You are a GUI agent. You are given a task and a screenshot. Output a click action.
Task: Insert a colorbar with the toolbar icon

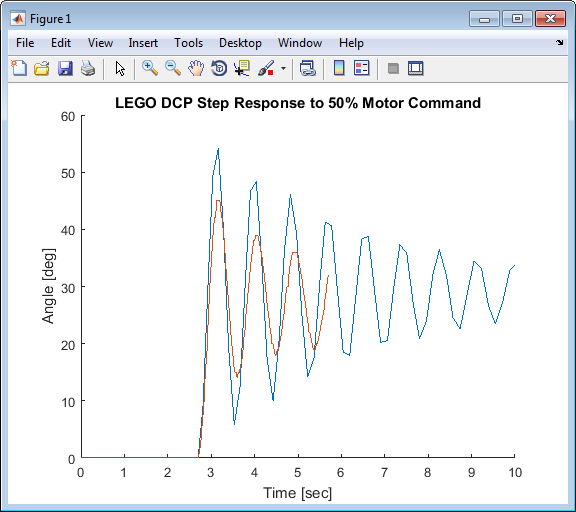339,68
